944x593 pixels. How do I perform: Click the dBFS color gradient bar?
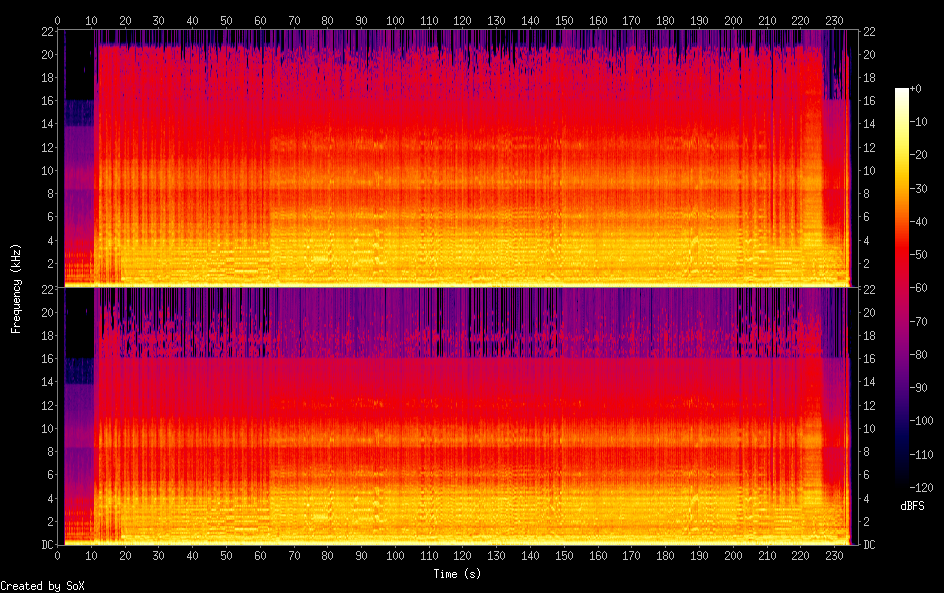click(x=902, y=287)
